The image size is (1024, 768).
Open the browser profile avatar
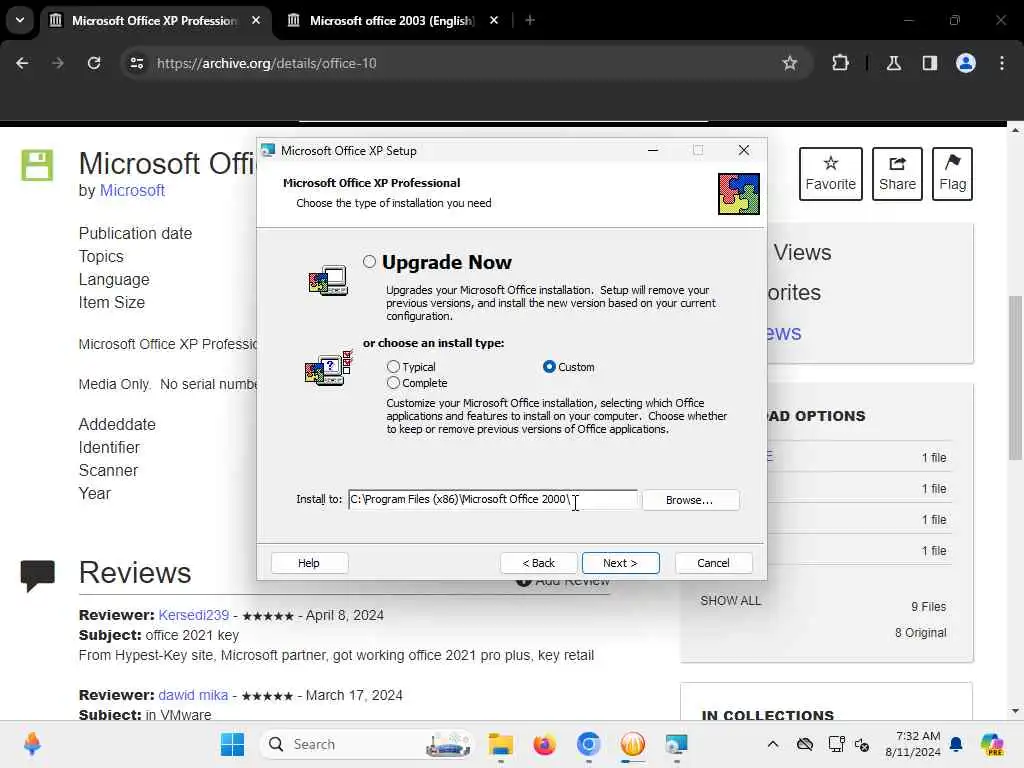tap(966, 63)
